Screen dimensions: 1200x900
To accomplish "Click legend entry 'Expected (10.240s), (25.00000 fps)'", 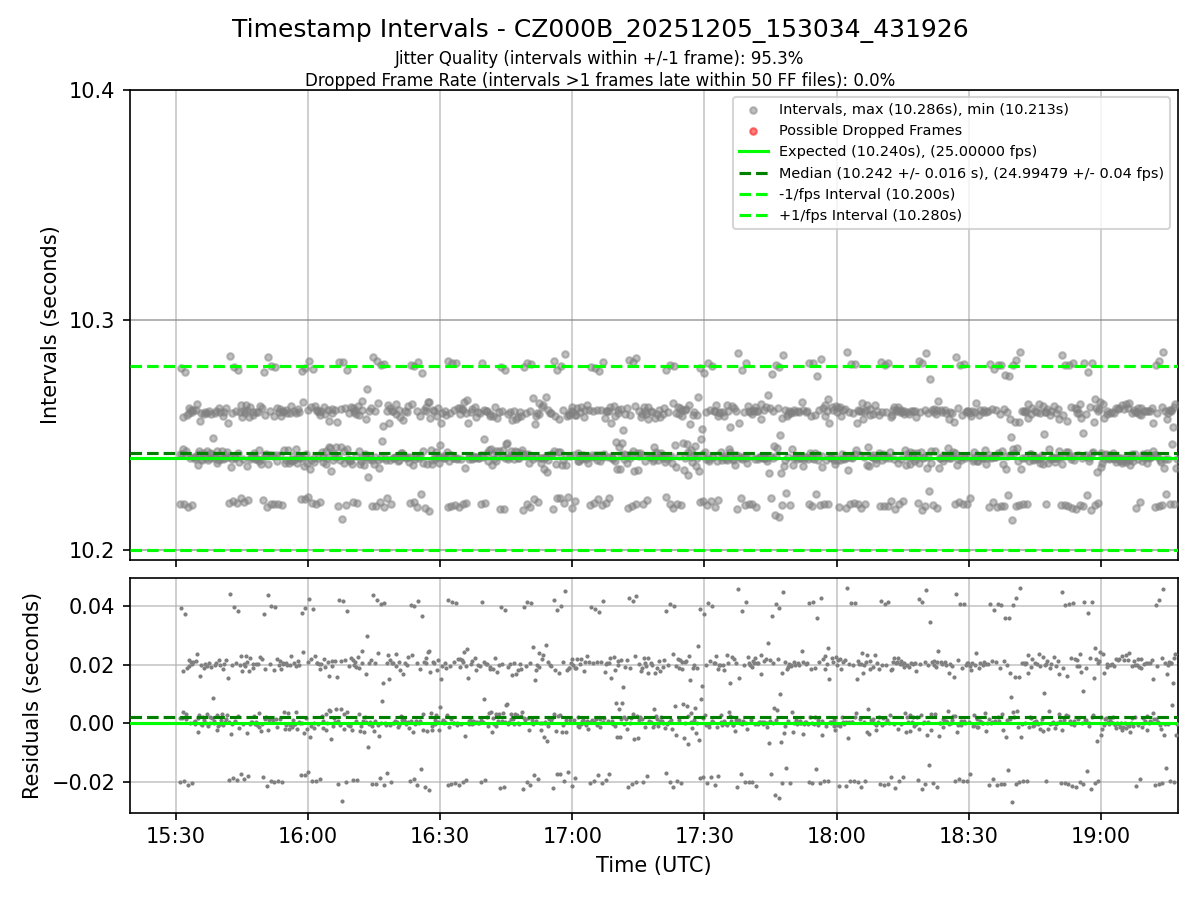I will tap(907, 151).
